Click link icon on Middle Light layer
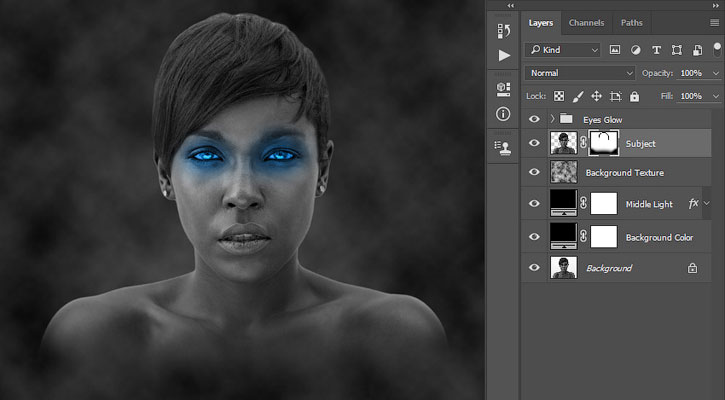 click(x=584, y=203)
